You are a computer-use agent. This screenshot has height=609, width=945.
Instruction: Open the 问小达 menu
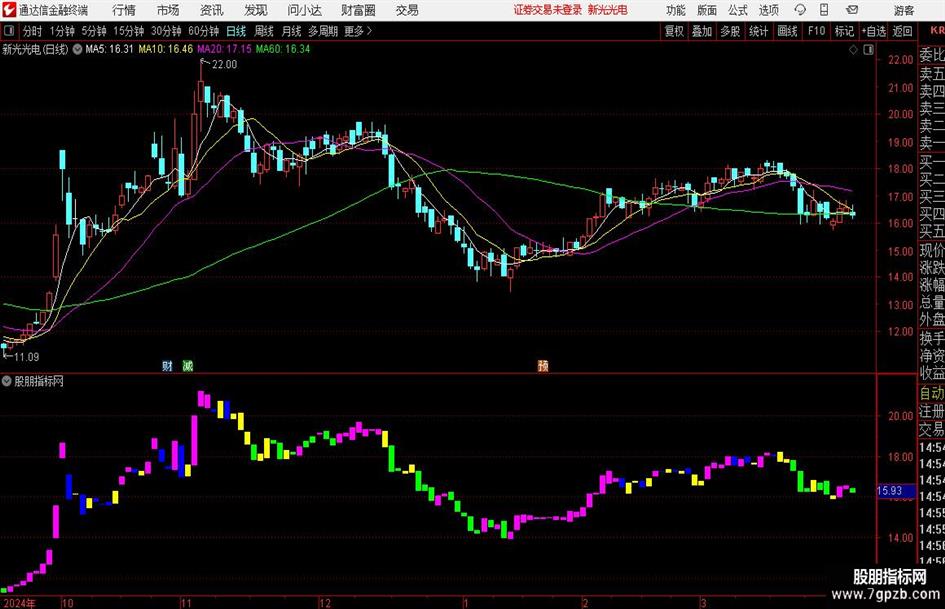tap(304, 10)
